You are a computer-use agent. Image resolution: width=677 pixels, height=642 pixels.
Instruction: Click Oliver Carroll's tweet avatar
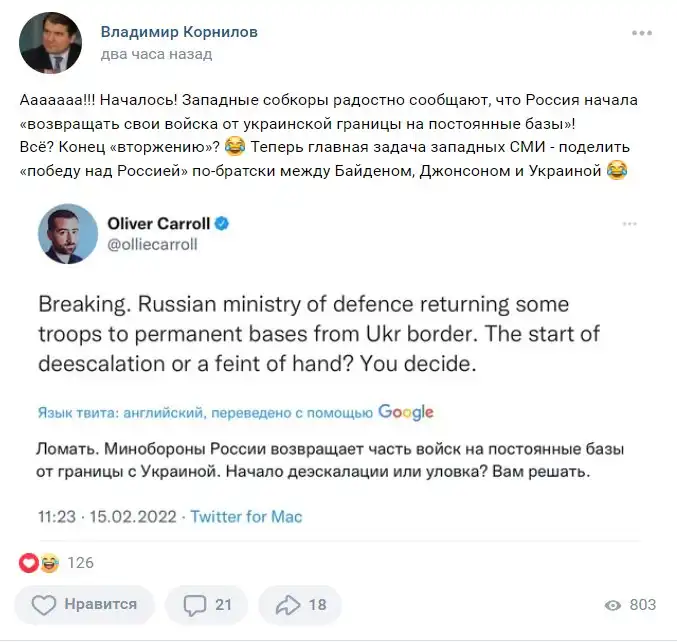[68, 234]
